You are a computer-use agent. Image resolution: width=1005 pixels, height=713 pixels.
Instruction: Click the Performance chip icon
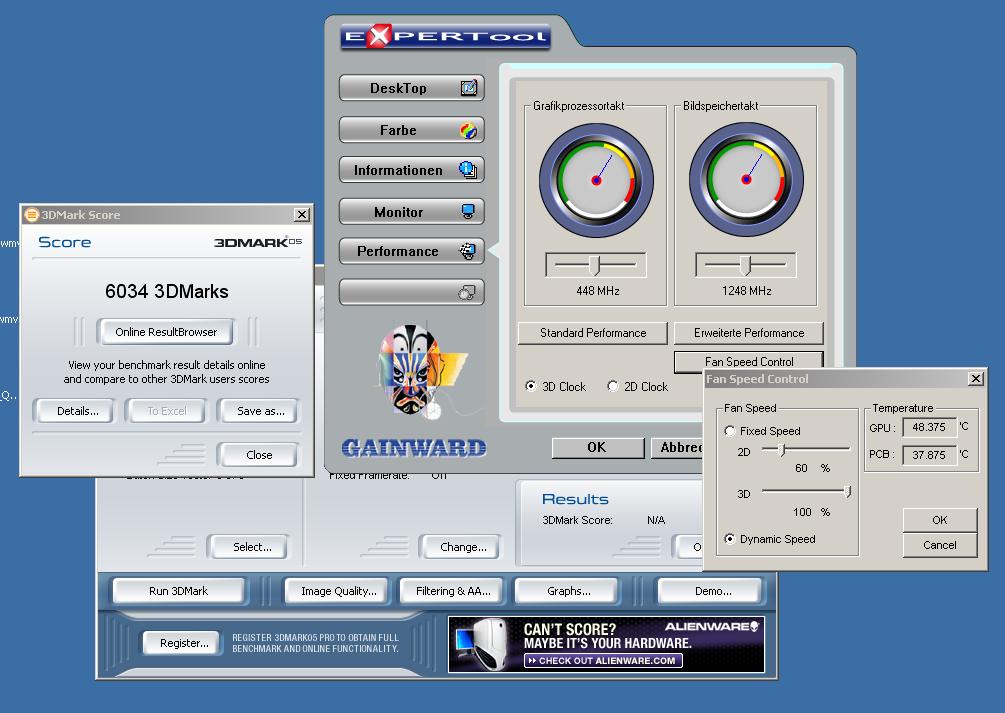[468, 251]
